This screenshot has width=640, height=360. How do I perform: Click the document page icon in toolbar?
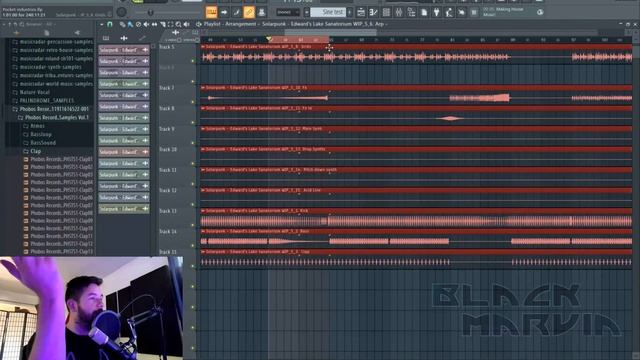[424, 13]
